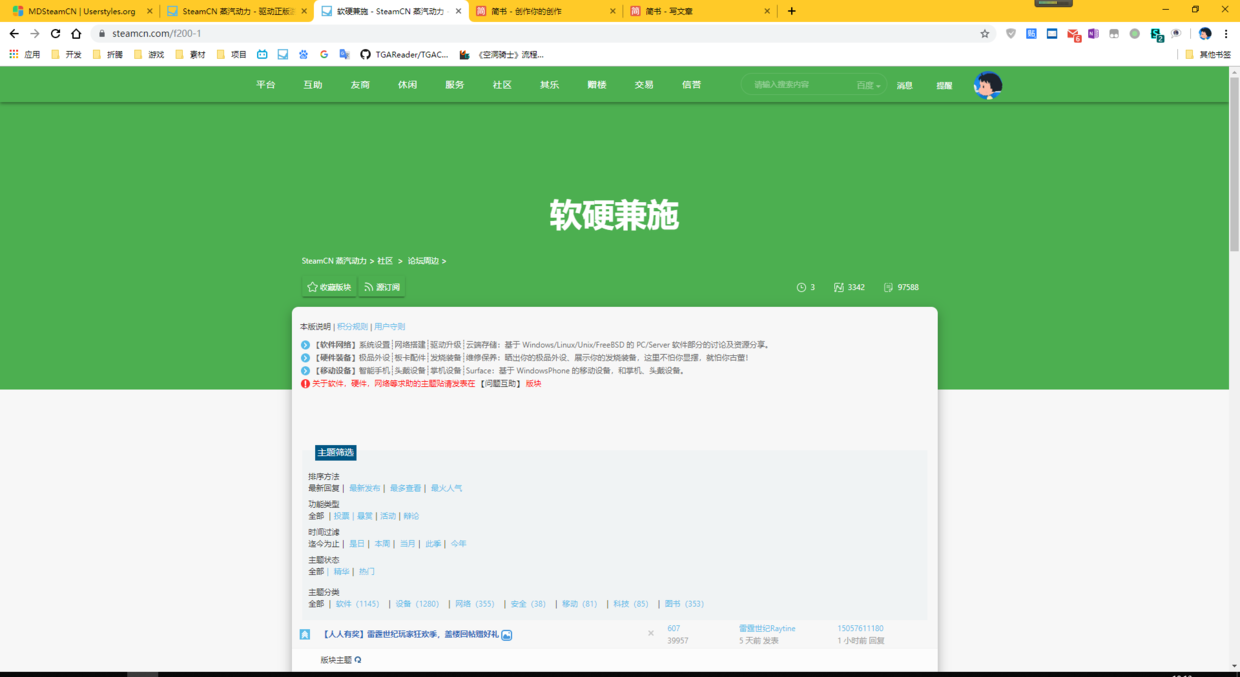Click the 提醒 (notifications) icon in header
This screenshot has width=1240, height=677.
point(943,85)
